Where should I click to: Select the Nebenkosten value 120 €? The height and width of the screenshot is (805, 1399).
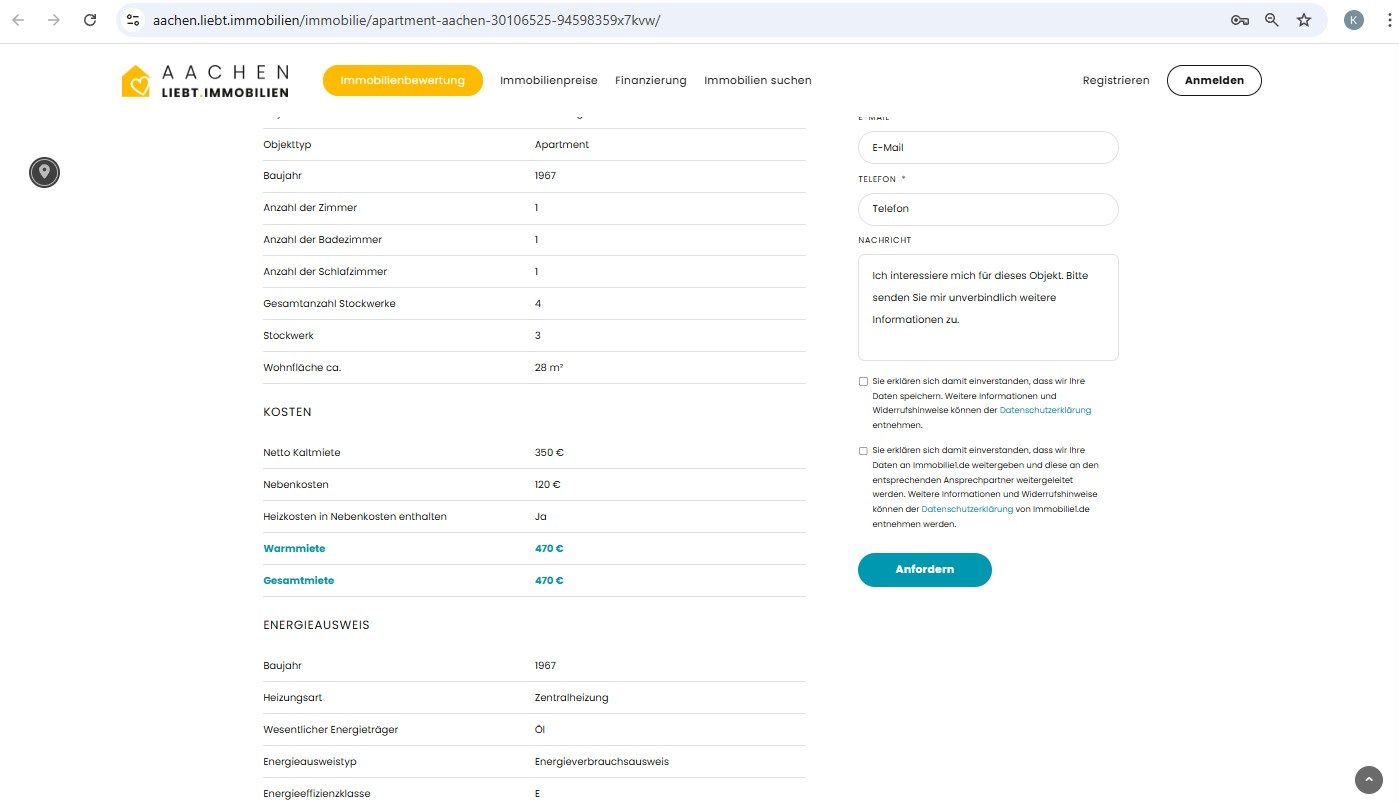point(547,484)
